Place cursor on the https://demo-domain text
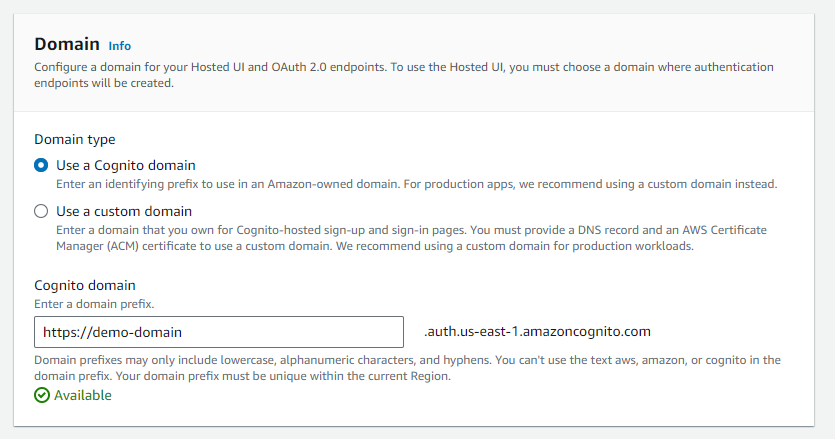This screenshot has height=439, width=835. [x=112, y=331]
